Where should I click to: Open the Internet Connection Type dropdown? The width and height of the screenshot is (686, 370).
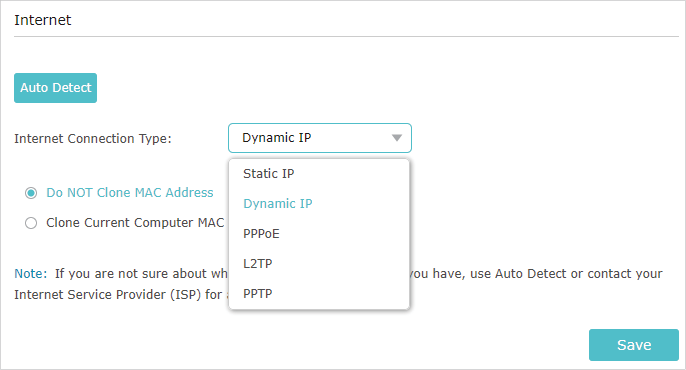tap(320, 138)
